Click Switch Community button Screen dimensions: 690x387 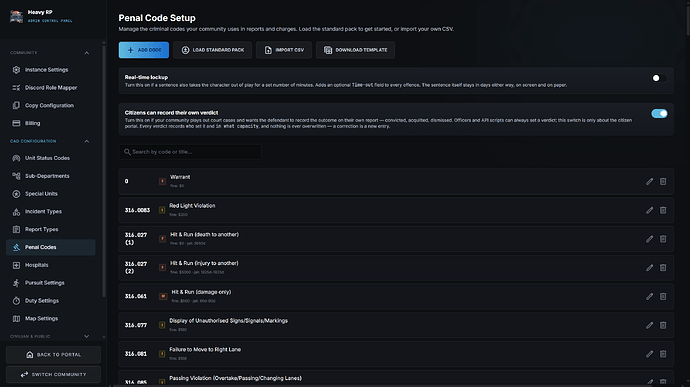(53, 374)
